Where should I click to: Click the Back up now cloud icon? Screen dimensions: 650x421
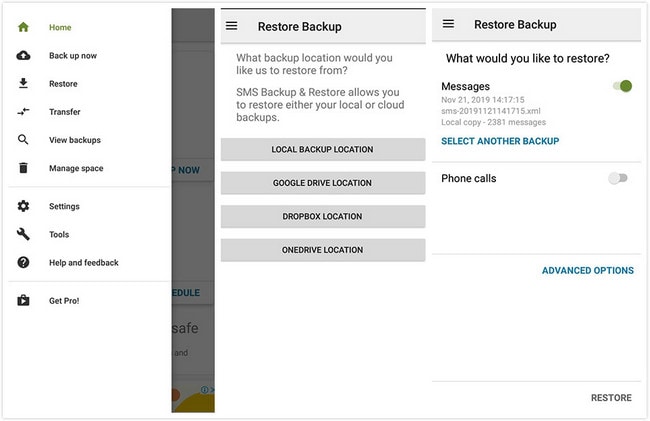click(x=23, y=56)
